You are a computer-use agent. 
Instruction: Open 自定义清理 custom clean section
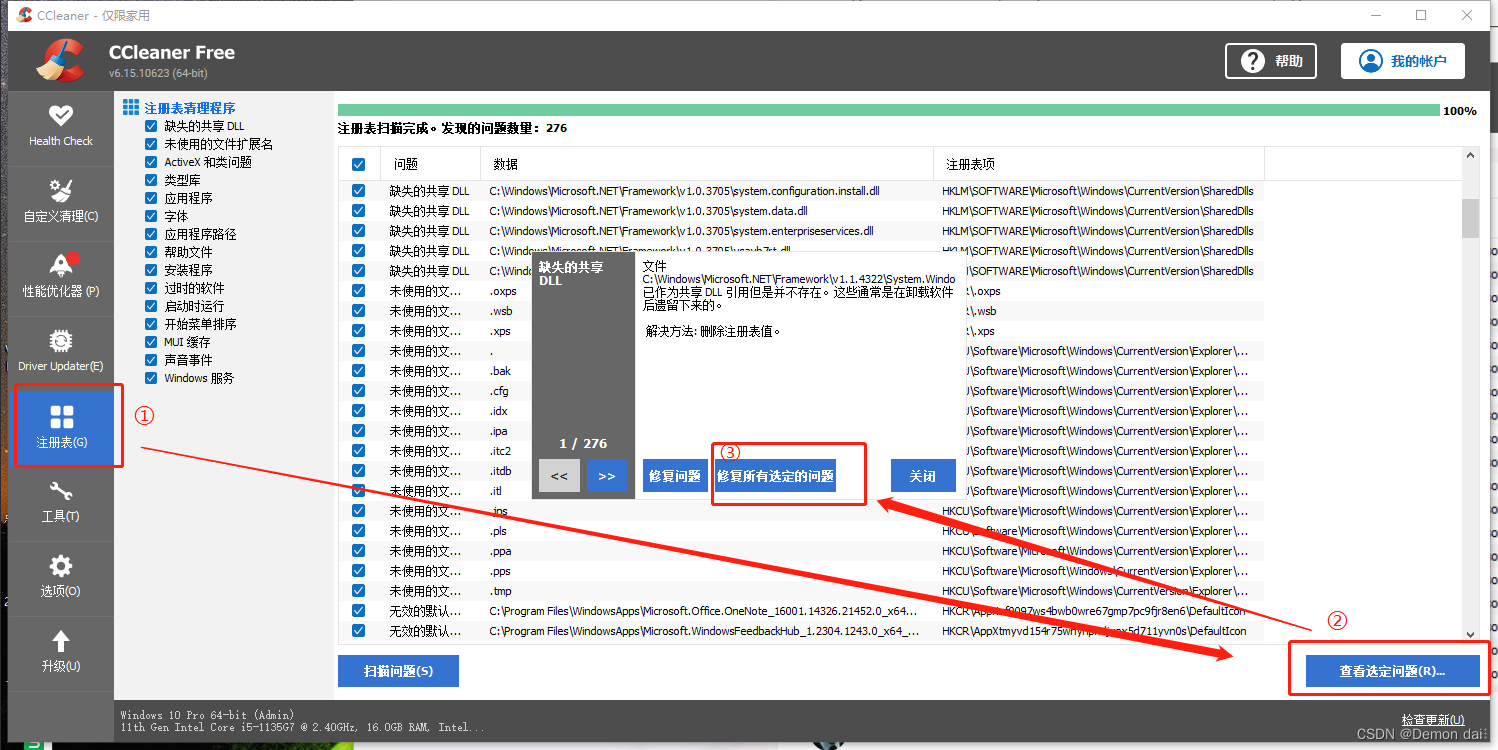[61, 201]
